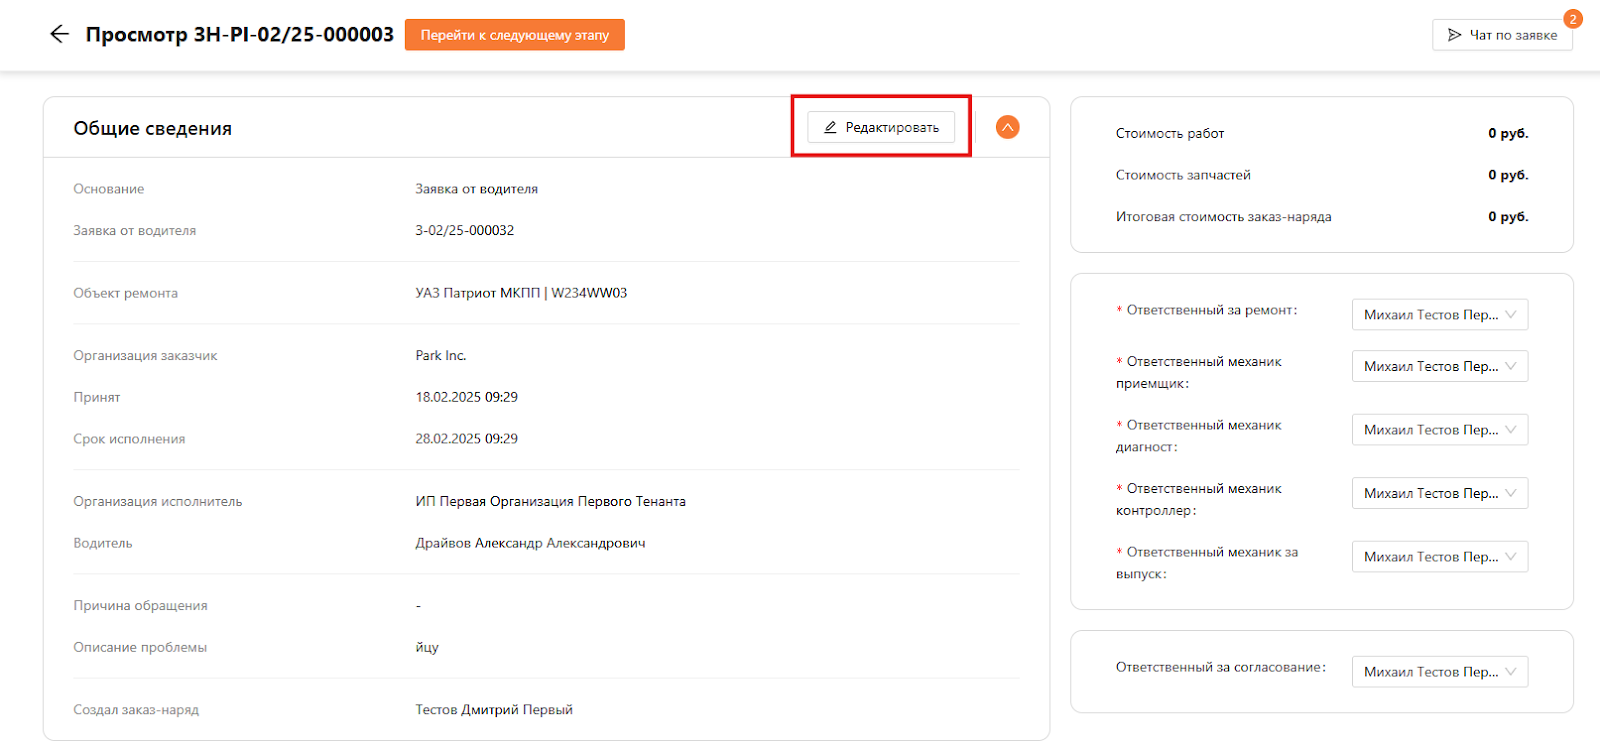Click driver name 'Драйвов Александр Александрович'
The width and height of the screenshot is (1600, 750).
tap(530, 543)
